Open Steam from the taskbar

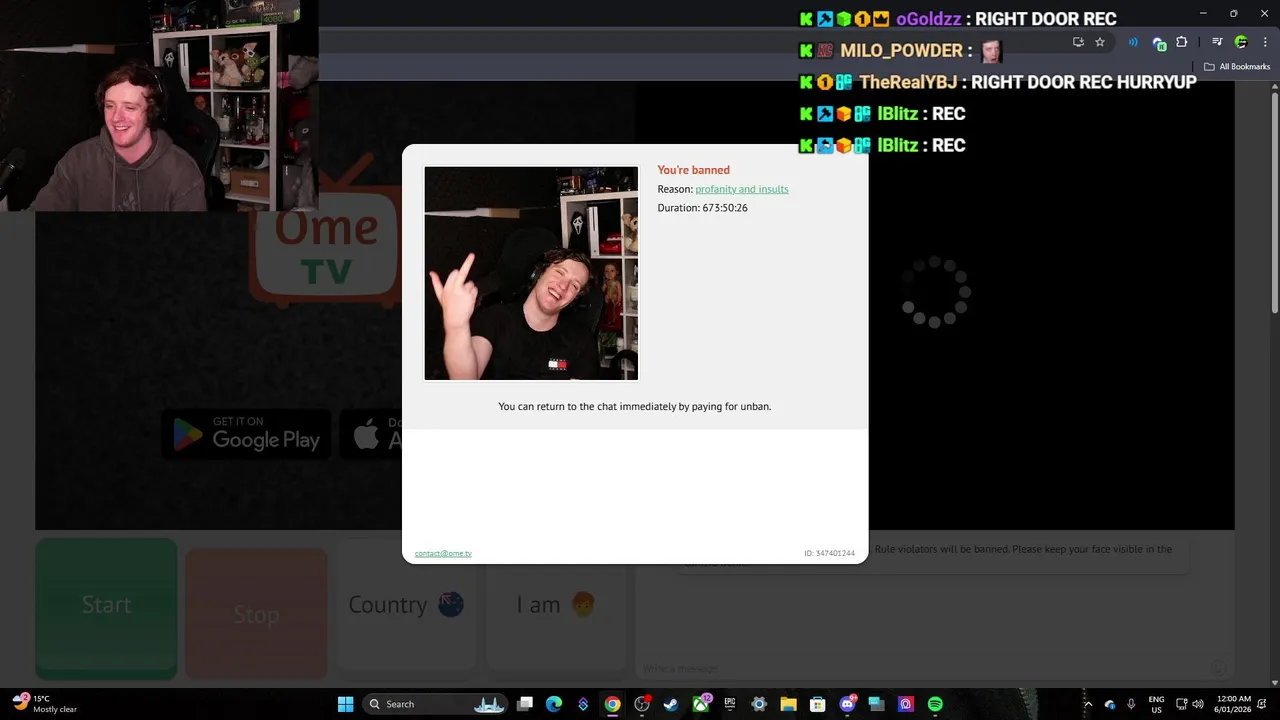(671, 704)
